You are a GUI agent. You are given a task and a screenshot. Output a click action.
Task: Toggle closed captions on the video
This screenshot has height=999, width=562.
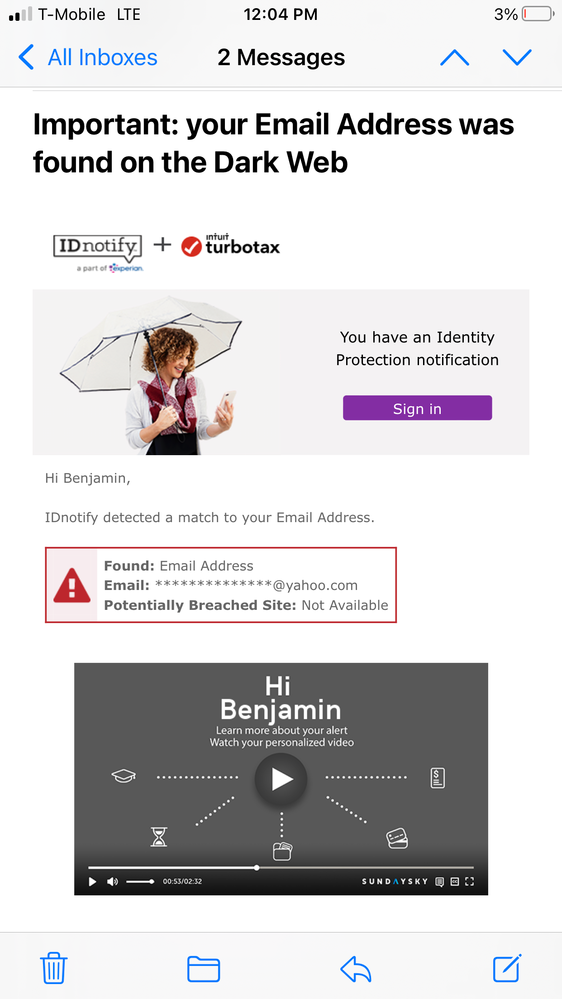455,882
